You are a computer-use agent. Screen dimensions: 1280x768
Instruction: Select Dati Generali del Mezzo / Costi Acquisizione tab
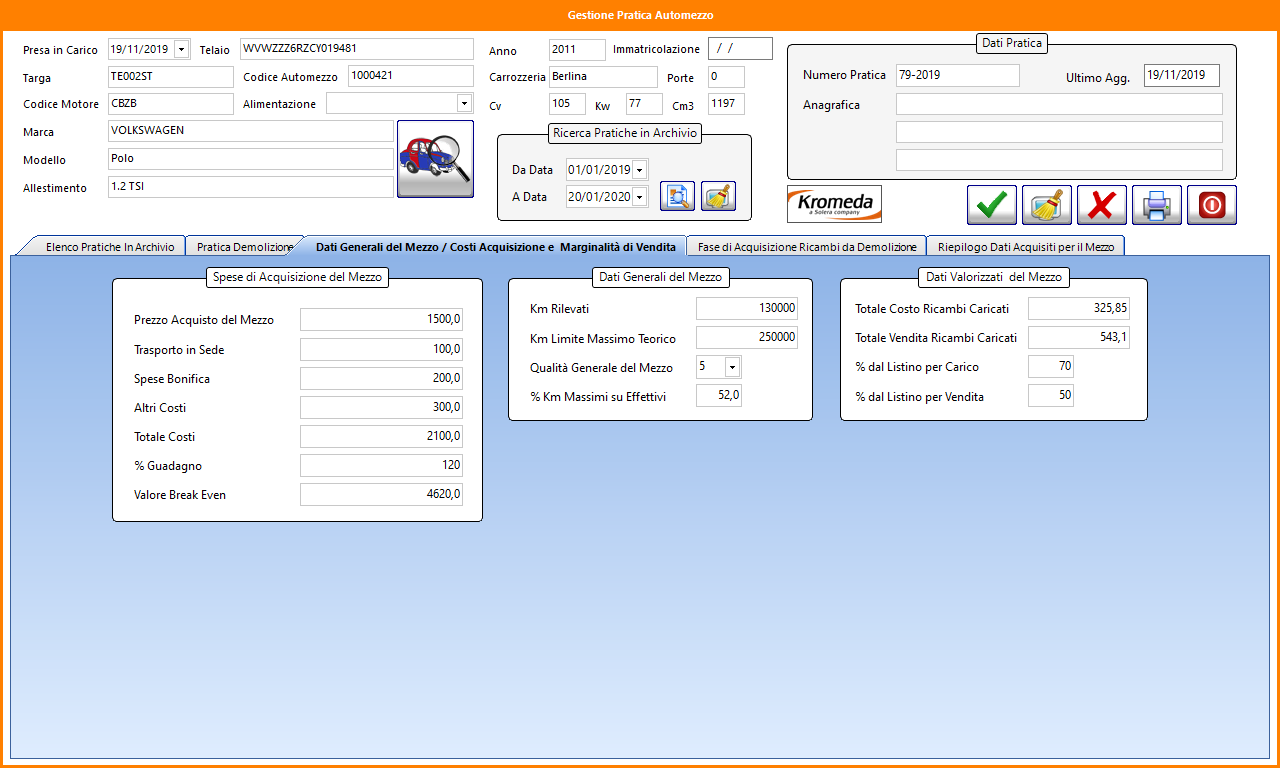click(x=496, y=246)
